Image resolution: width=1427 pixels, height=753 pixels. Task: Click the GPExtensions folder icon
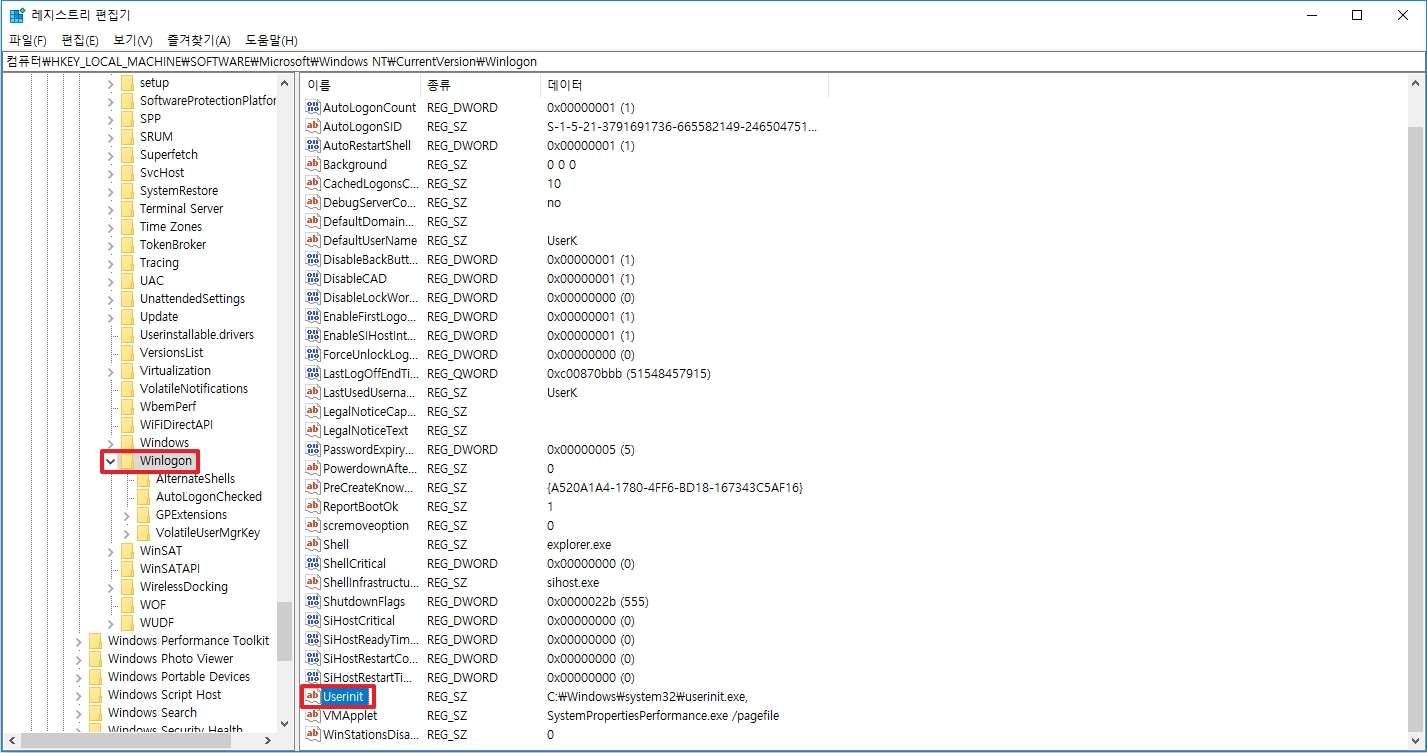coord(143,514)
